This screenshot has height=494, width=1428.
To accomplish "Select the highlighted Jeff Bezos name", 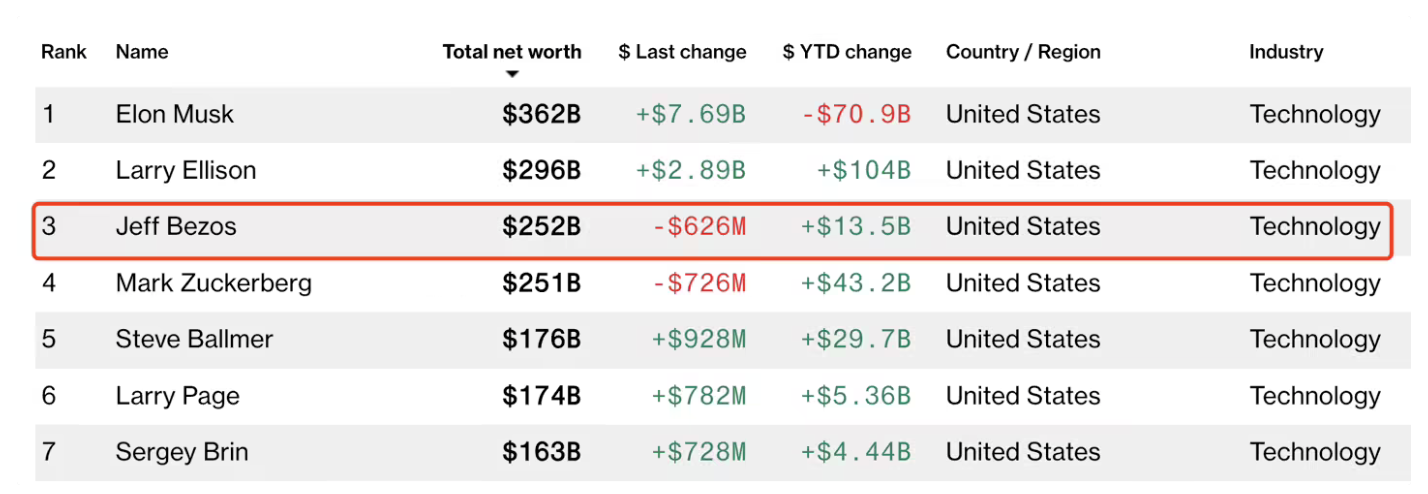I will pos(176,227).
